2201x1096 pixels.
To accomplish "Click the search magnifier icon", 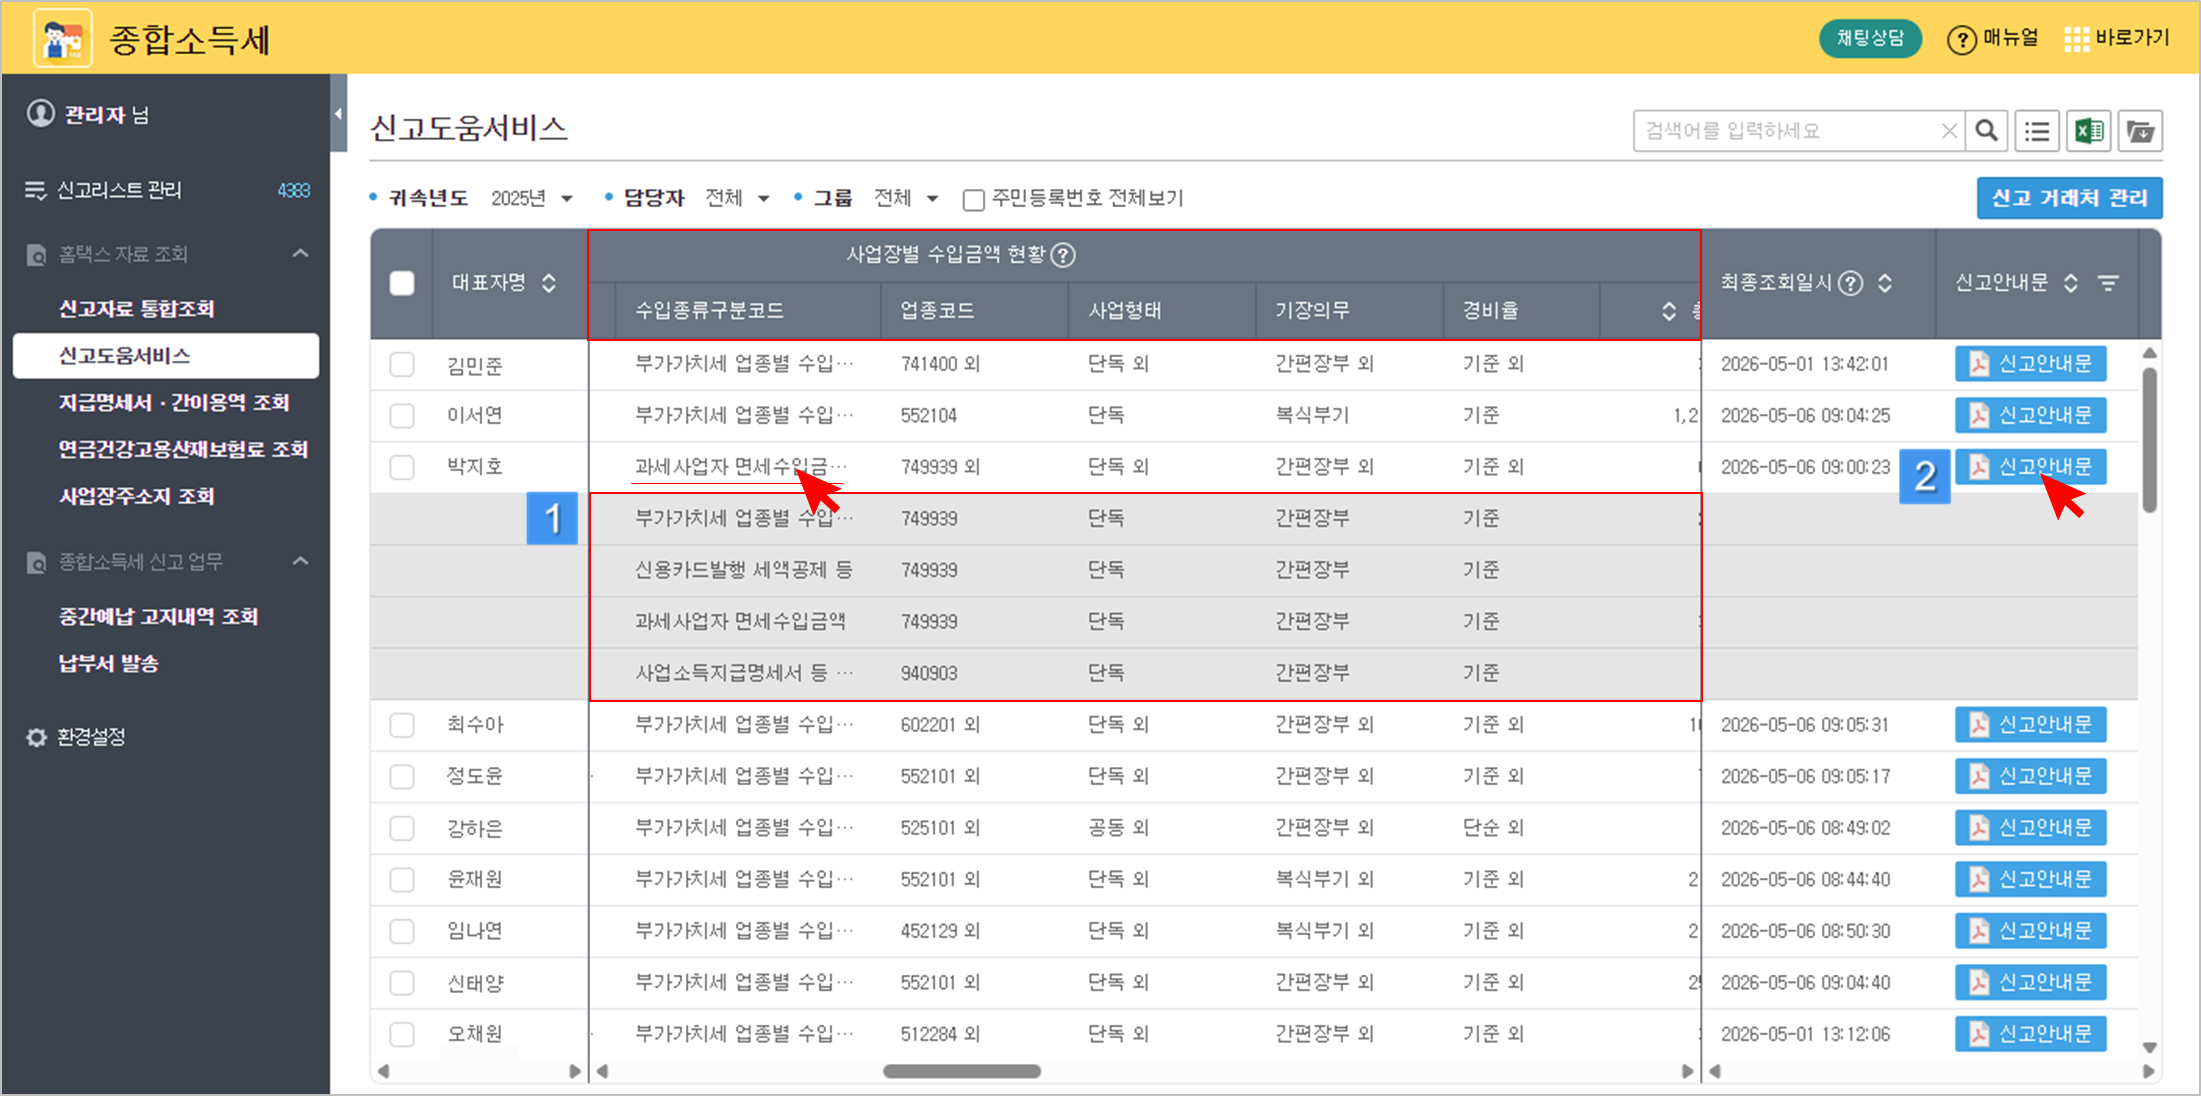I will tap(1987, 131).
